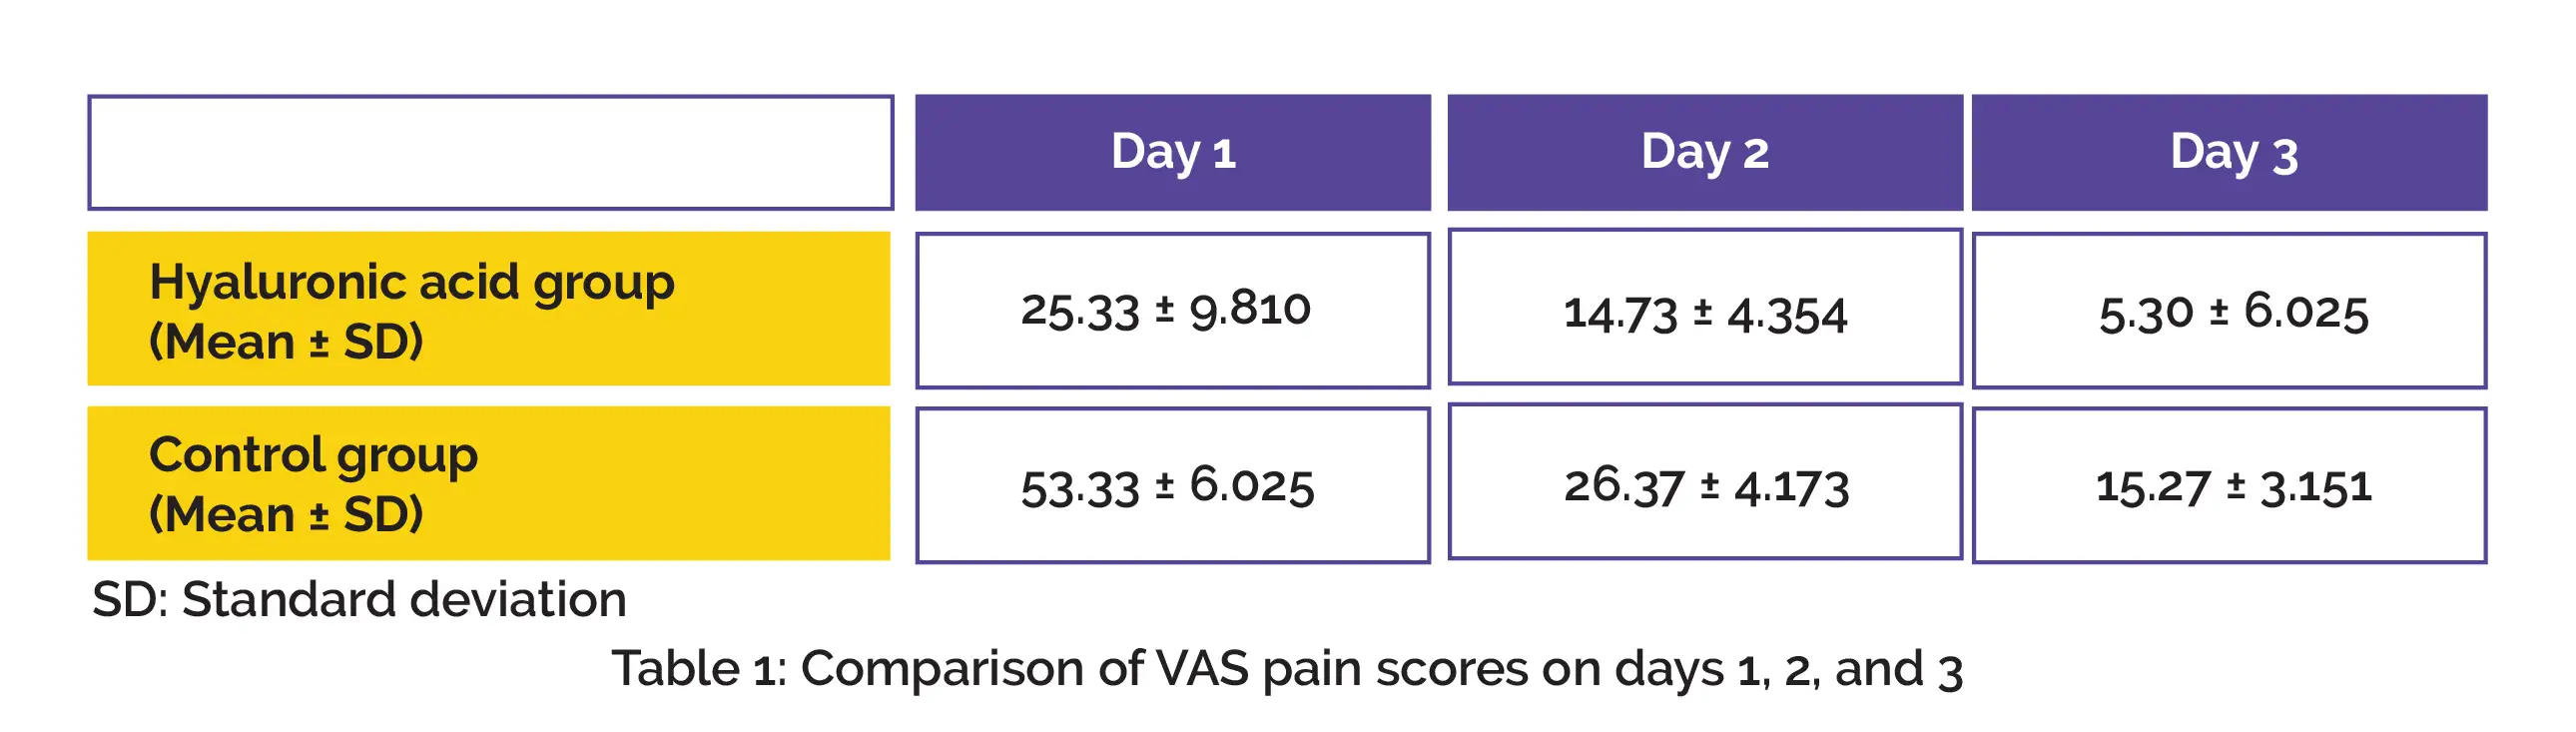The width and height of the screenshot is (2576, 732).
Task: Click (Mean ± SD) under Control group
Action: [286, 515]
